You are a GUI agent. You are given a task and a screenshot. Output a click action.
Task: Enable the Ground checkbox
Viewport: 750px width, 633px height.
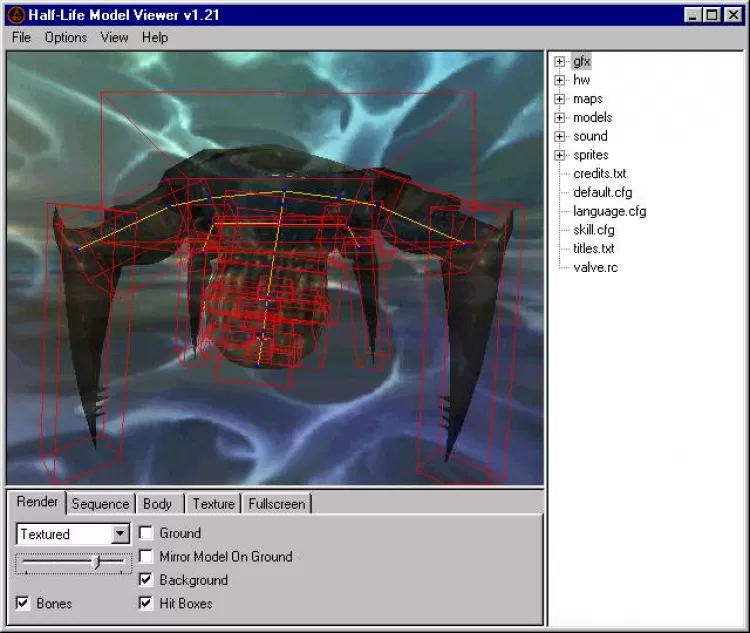coord(146,534)
